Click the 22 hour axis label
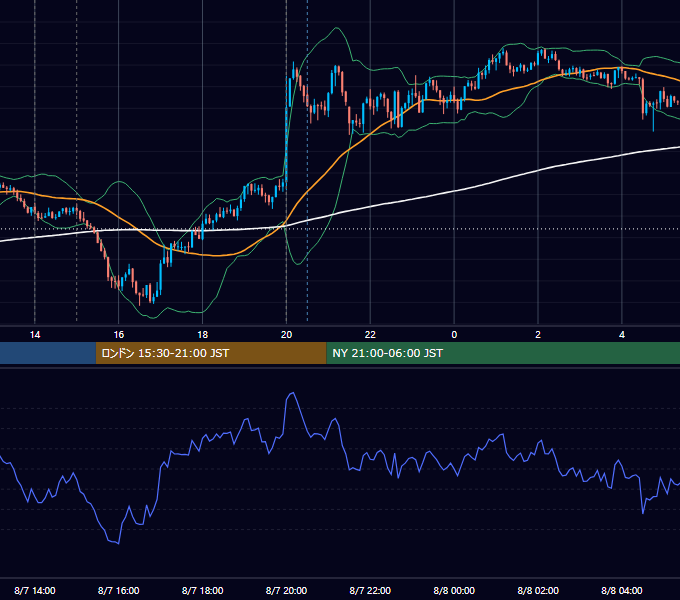Image resolution: width=680 pixels, height=600 pixels. click(370, 335)
